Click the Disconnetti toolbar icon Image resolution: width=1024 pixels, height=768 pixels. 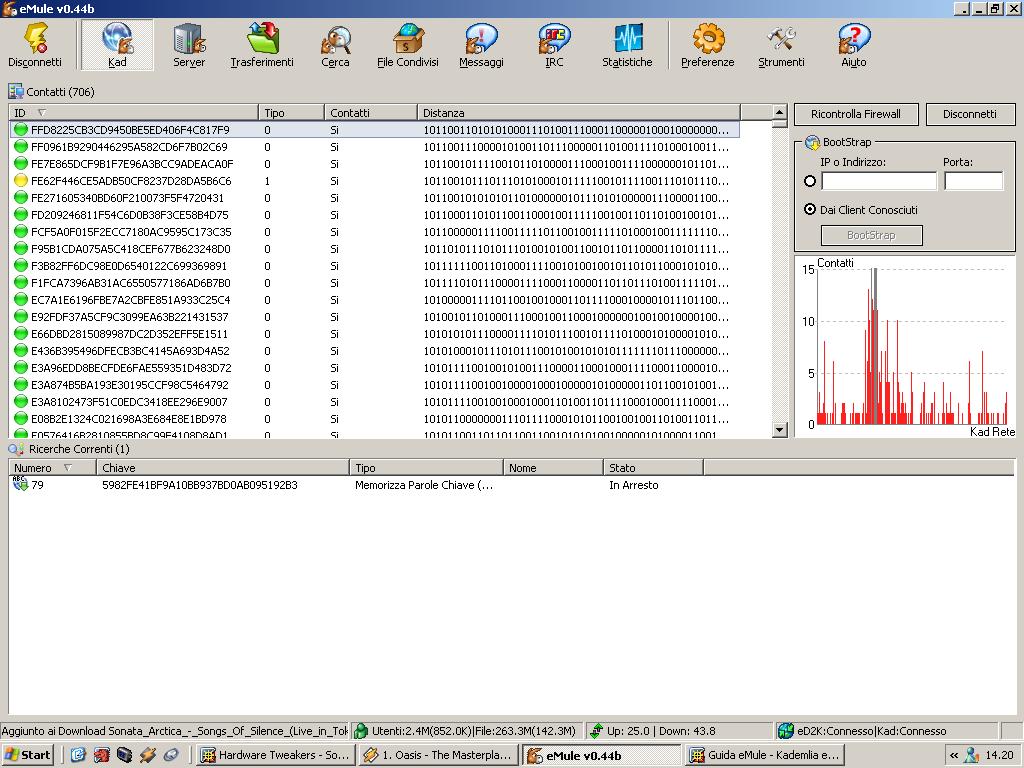coord(35,44)
